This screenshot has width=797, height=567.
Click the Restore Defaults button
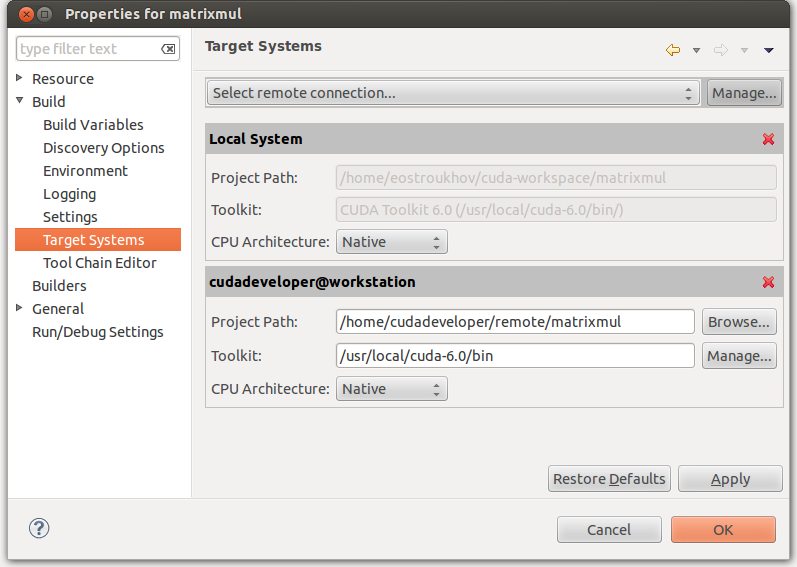click(609, 479)
